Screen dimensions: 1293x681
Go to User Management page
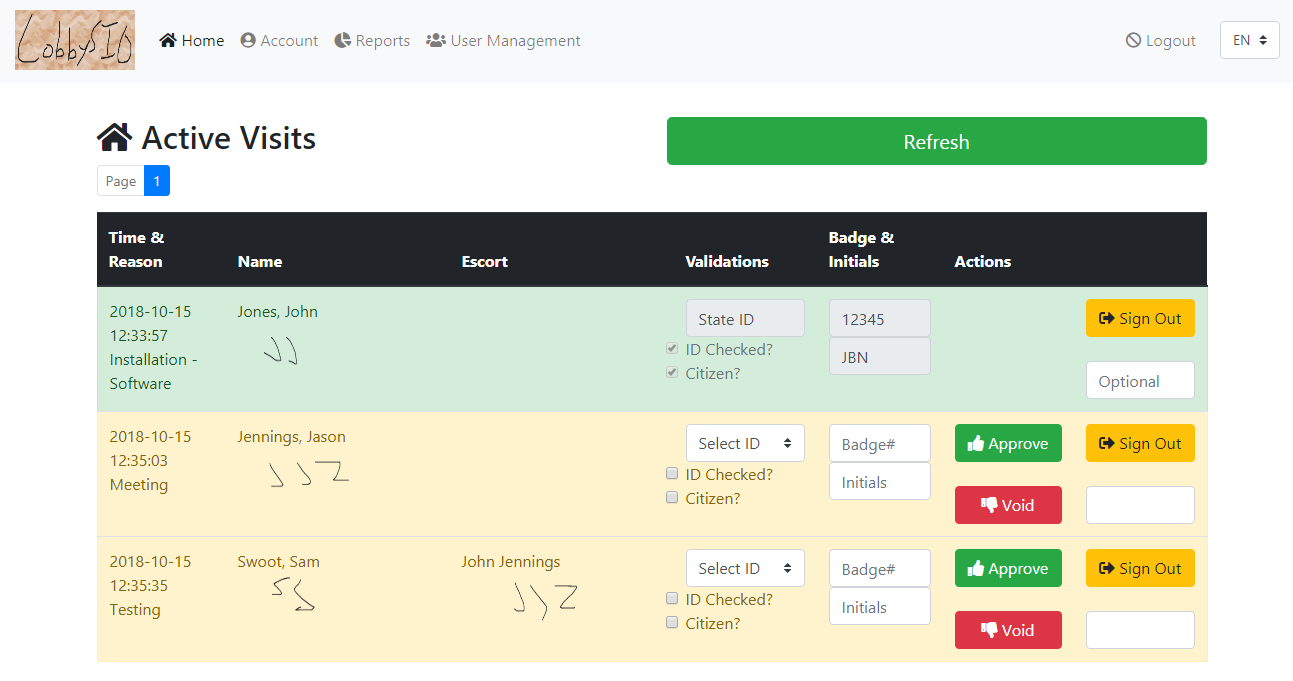pos(515,41)
